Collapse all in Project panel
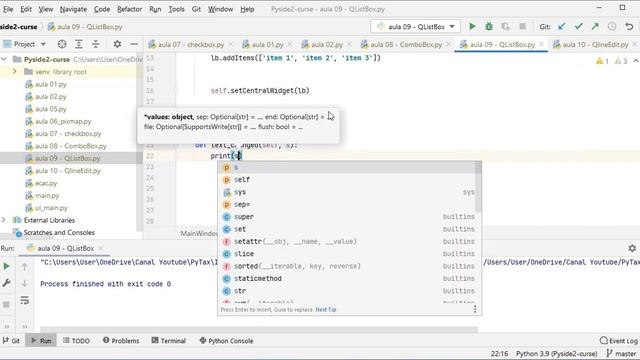The image size is (640, 360). (x=96, y=44)
